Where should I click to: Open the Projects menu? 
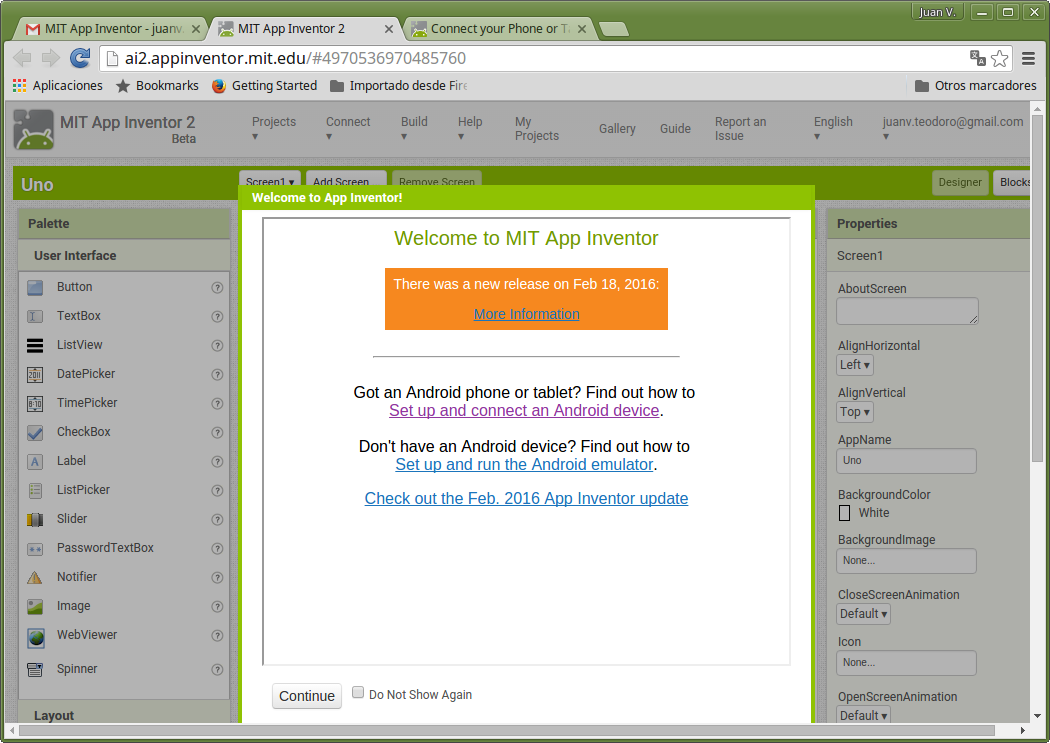(x=274, y=129)
